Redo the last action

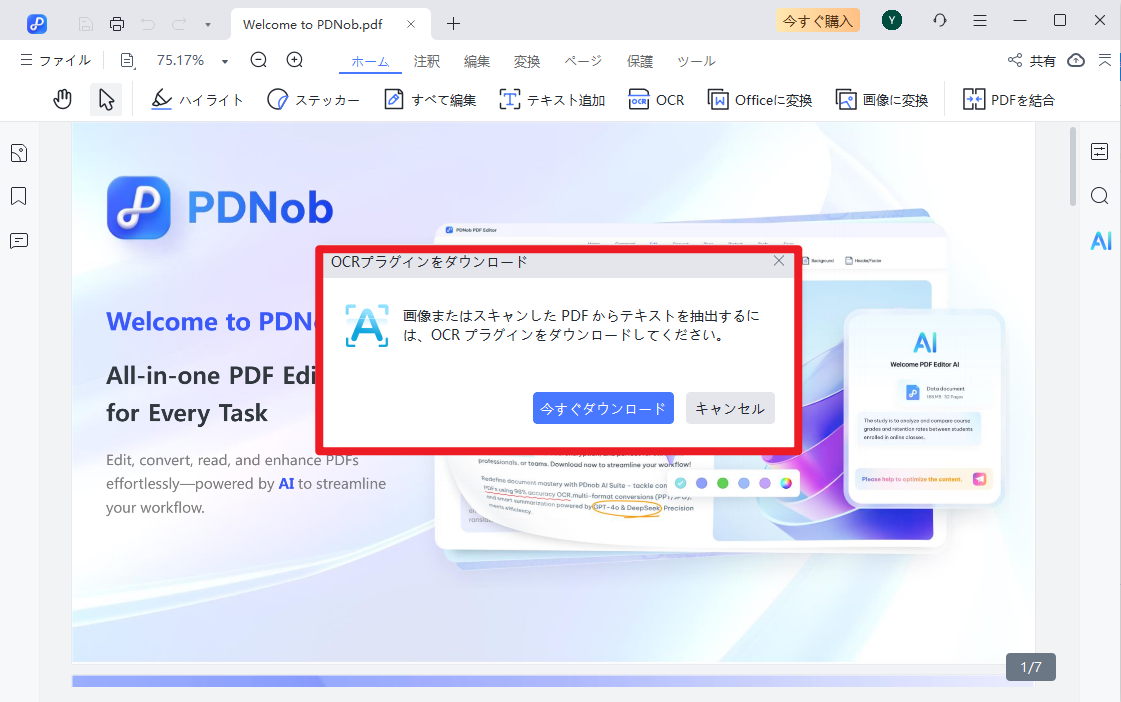click(x=179, y=24)
